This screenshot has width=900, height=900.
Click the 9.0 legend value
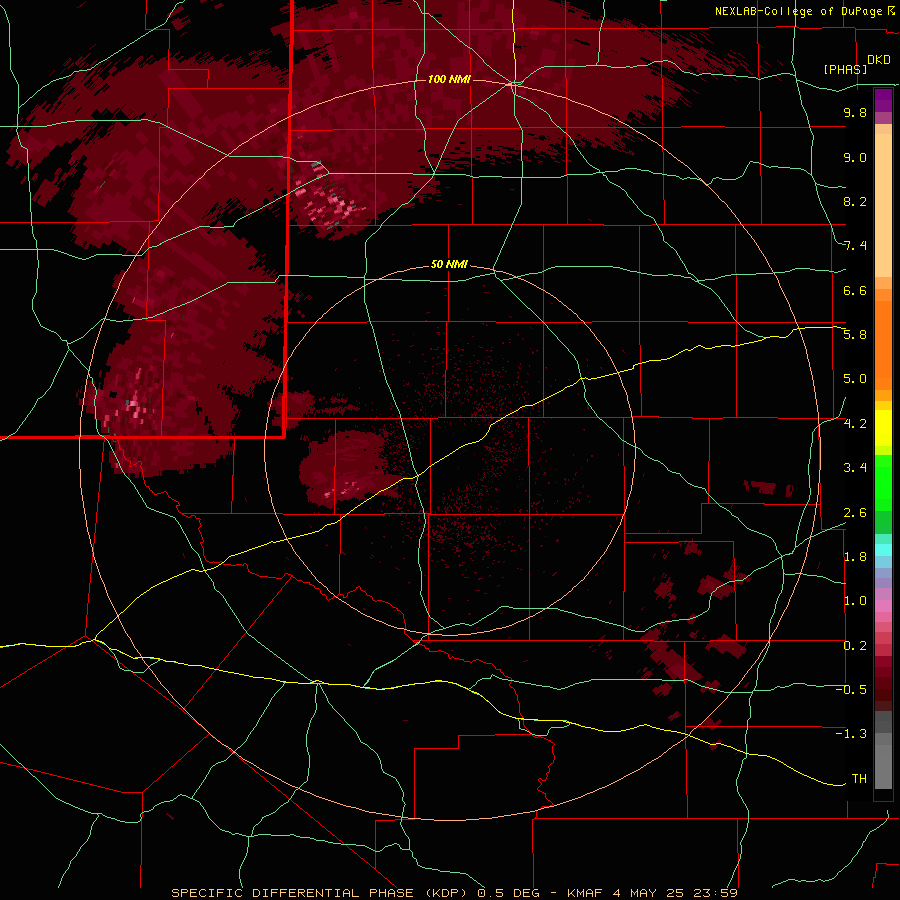tap(855, 157)
